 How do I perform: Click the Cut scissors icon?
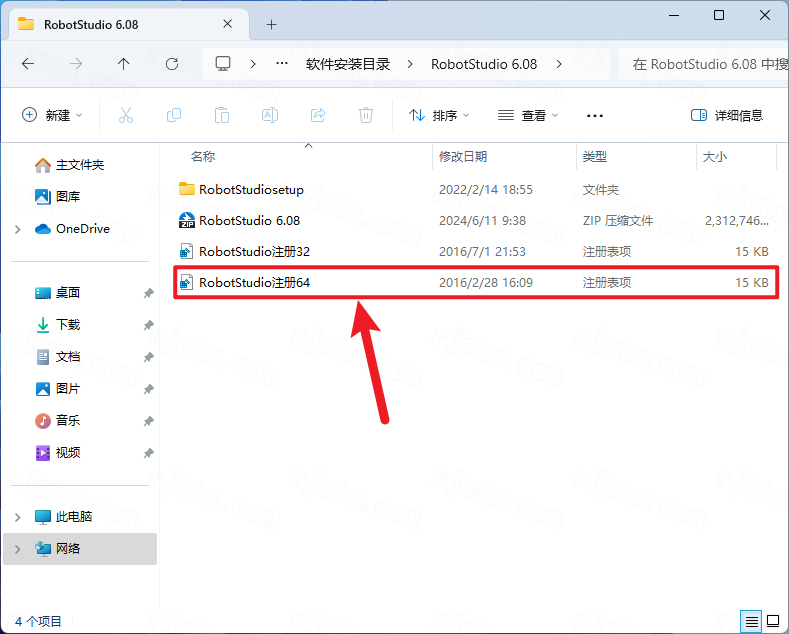(x=126, y=115)
